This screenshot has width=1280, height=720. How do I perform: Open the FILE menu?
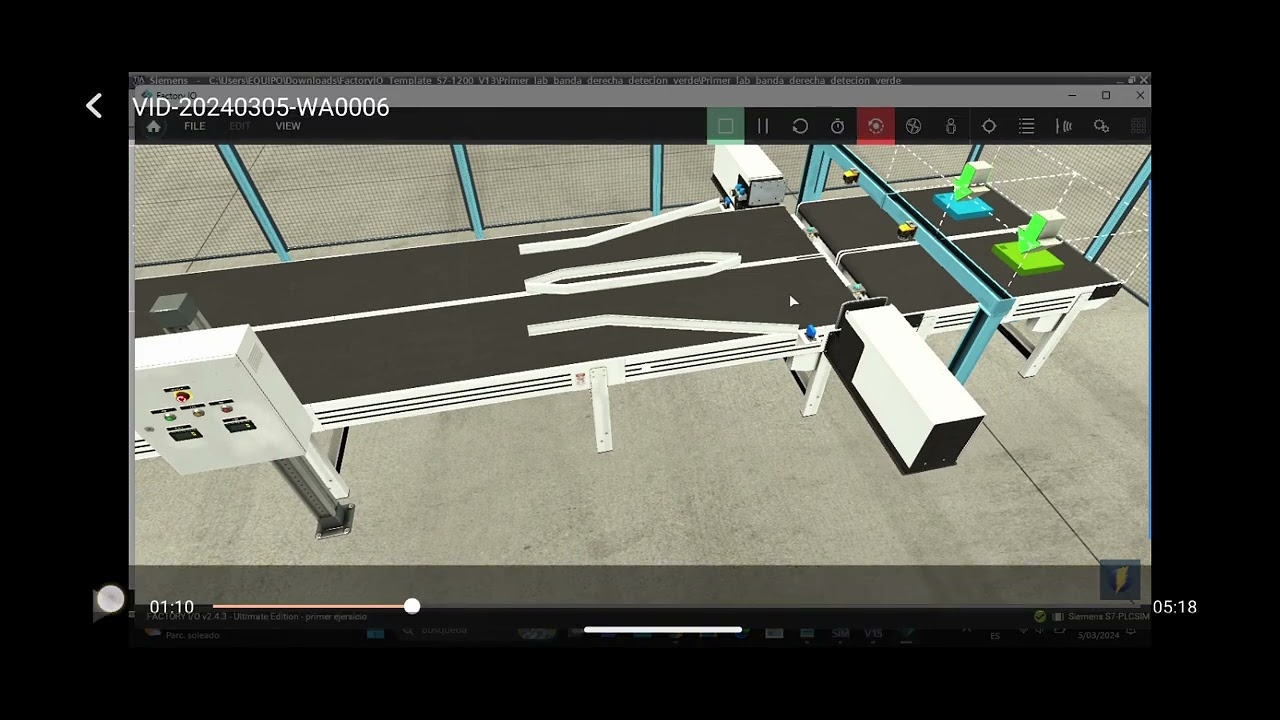[195, 126]
